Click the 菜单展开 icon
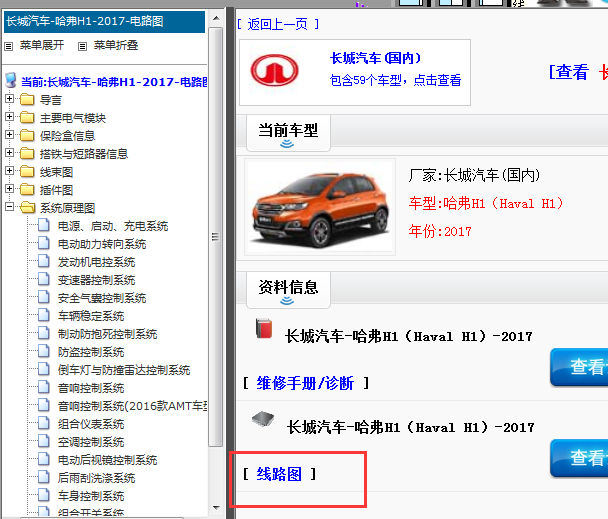608x519 pixels. click(x=9, y=47)
